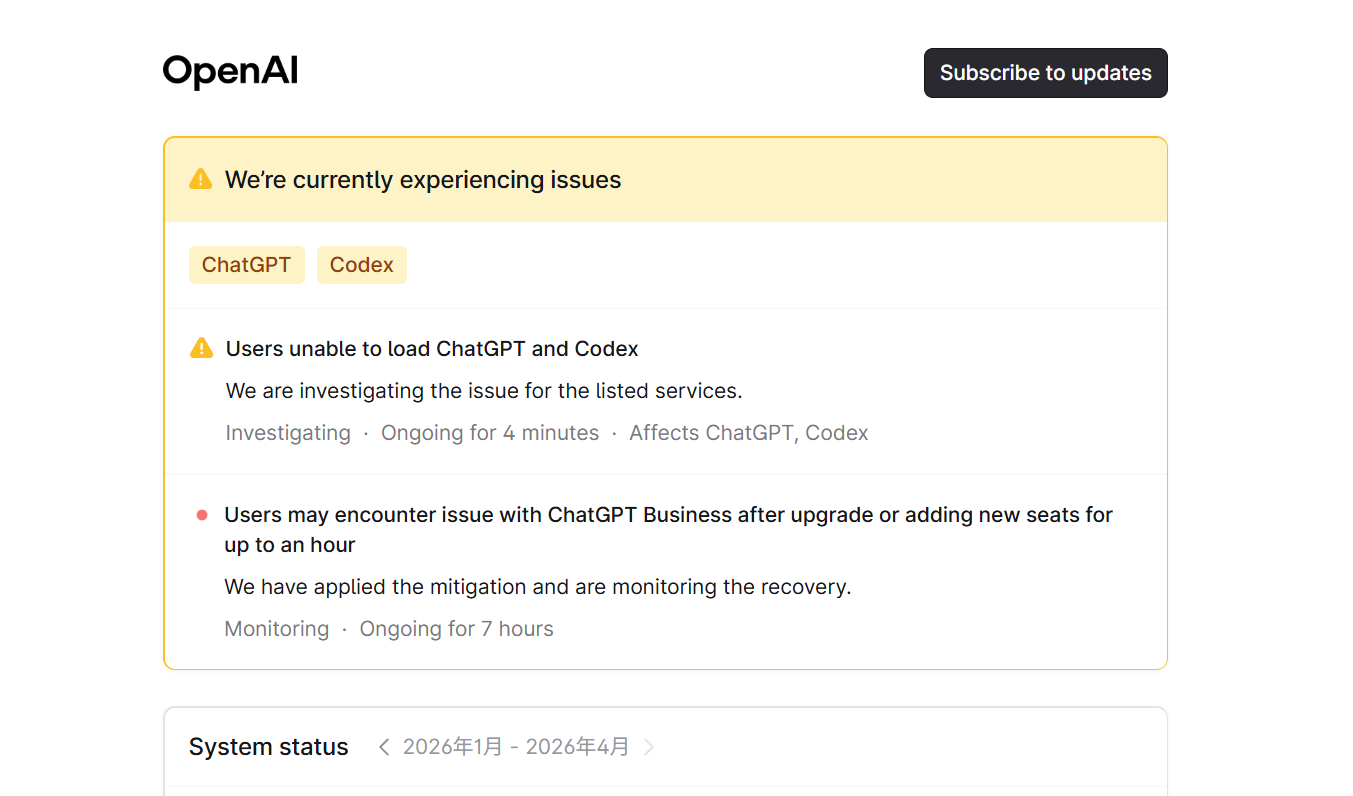The image size is (1353, 796).
Task: Select the ChatGPT affected-service tag
Action: click(x=247, y=265)
